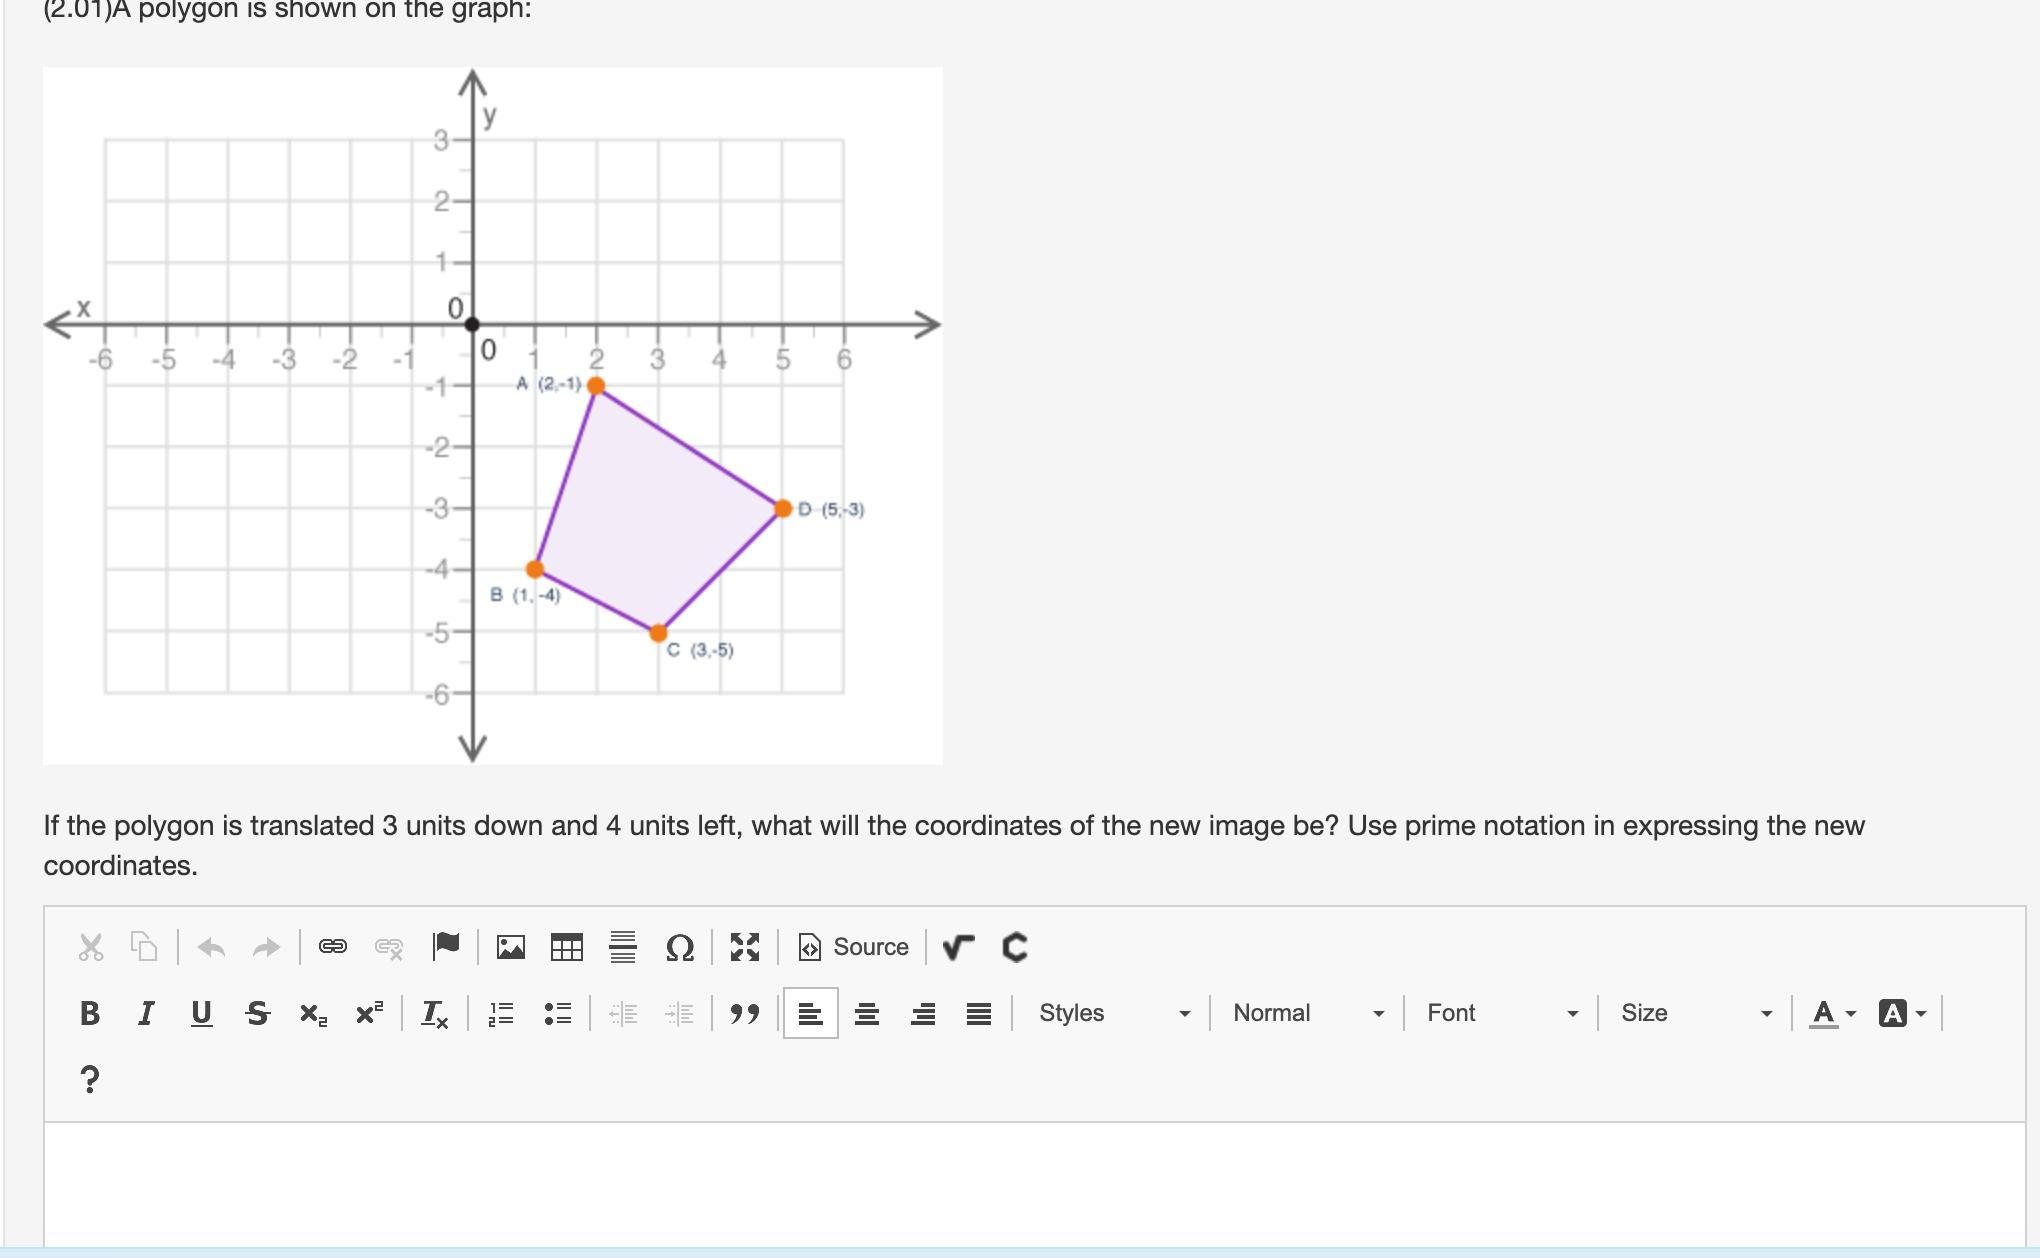Toggle underline formatting
The image size is (2040, 1258).
pyautogui.click(x=201, y=1013)
